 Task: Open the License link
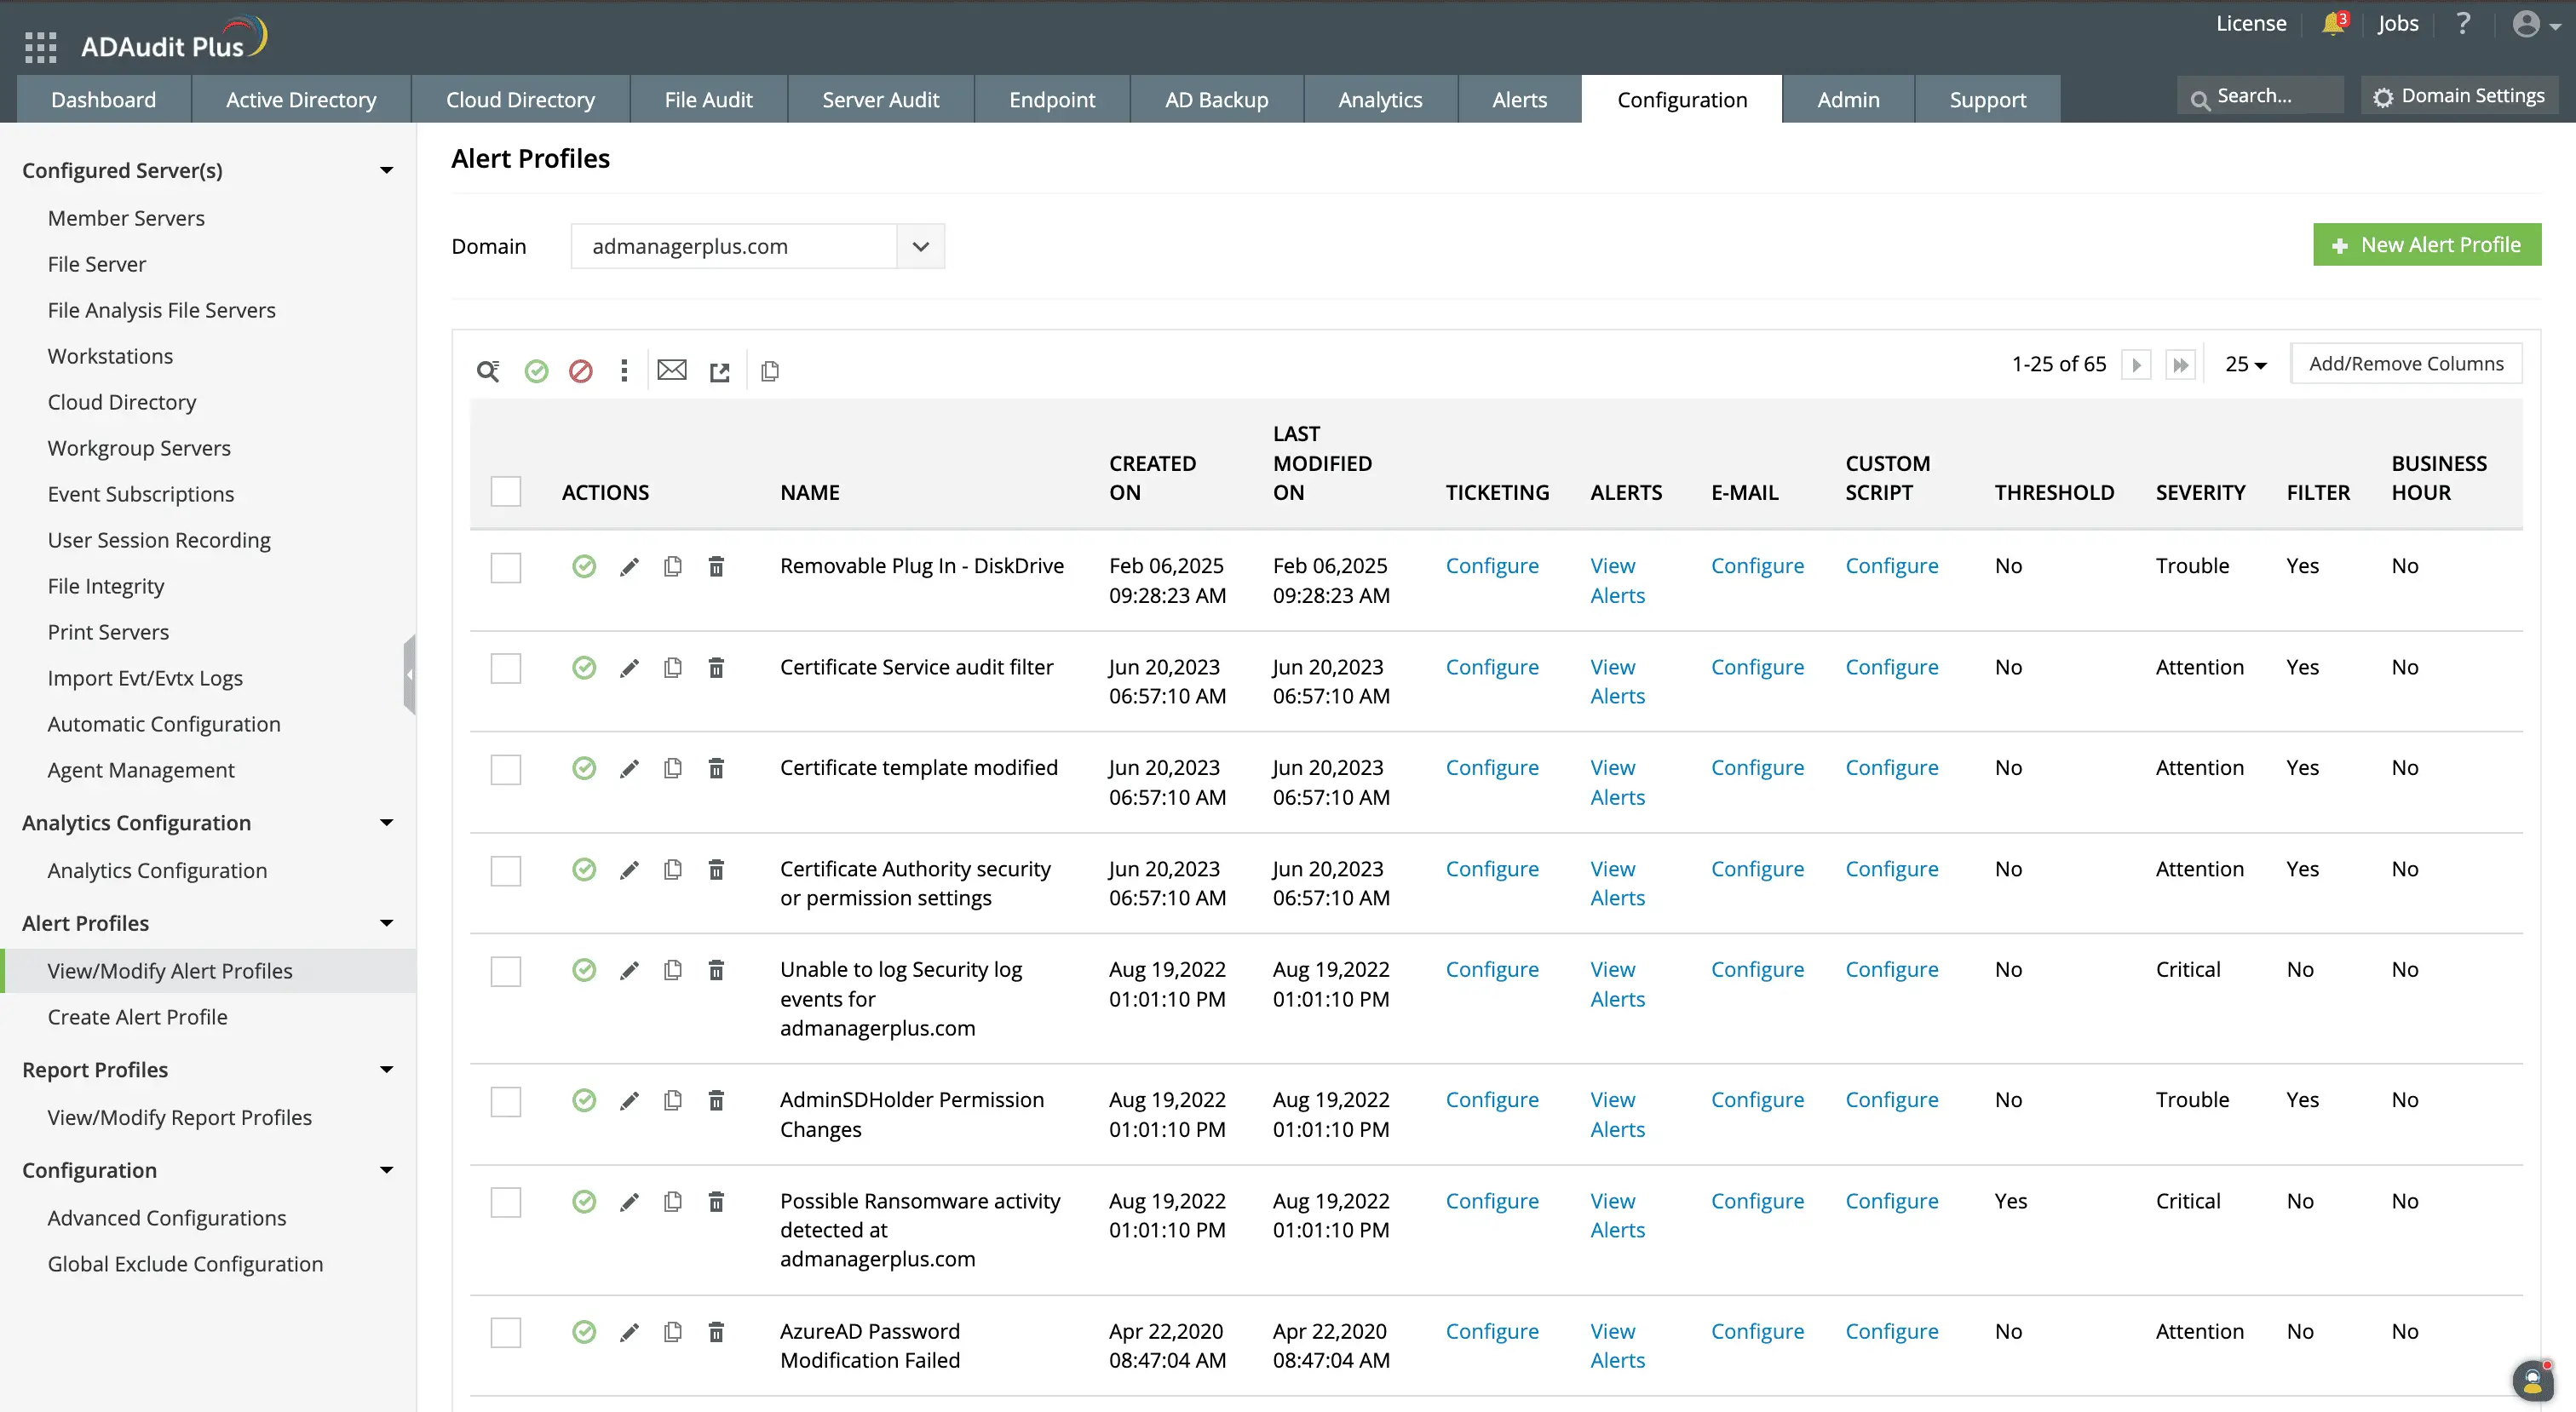pos(2251,23)
